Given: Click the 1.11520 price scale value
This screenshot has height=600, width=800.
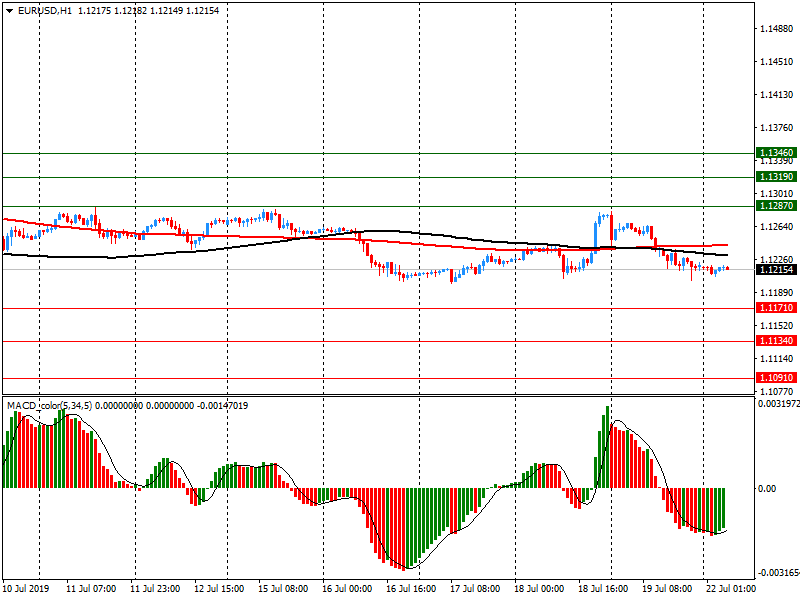Looking at the screenshot, I should [x=777, y=326].
